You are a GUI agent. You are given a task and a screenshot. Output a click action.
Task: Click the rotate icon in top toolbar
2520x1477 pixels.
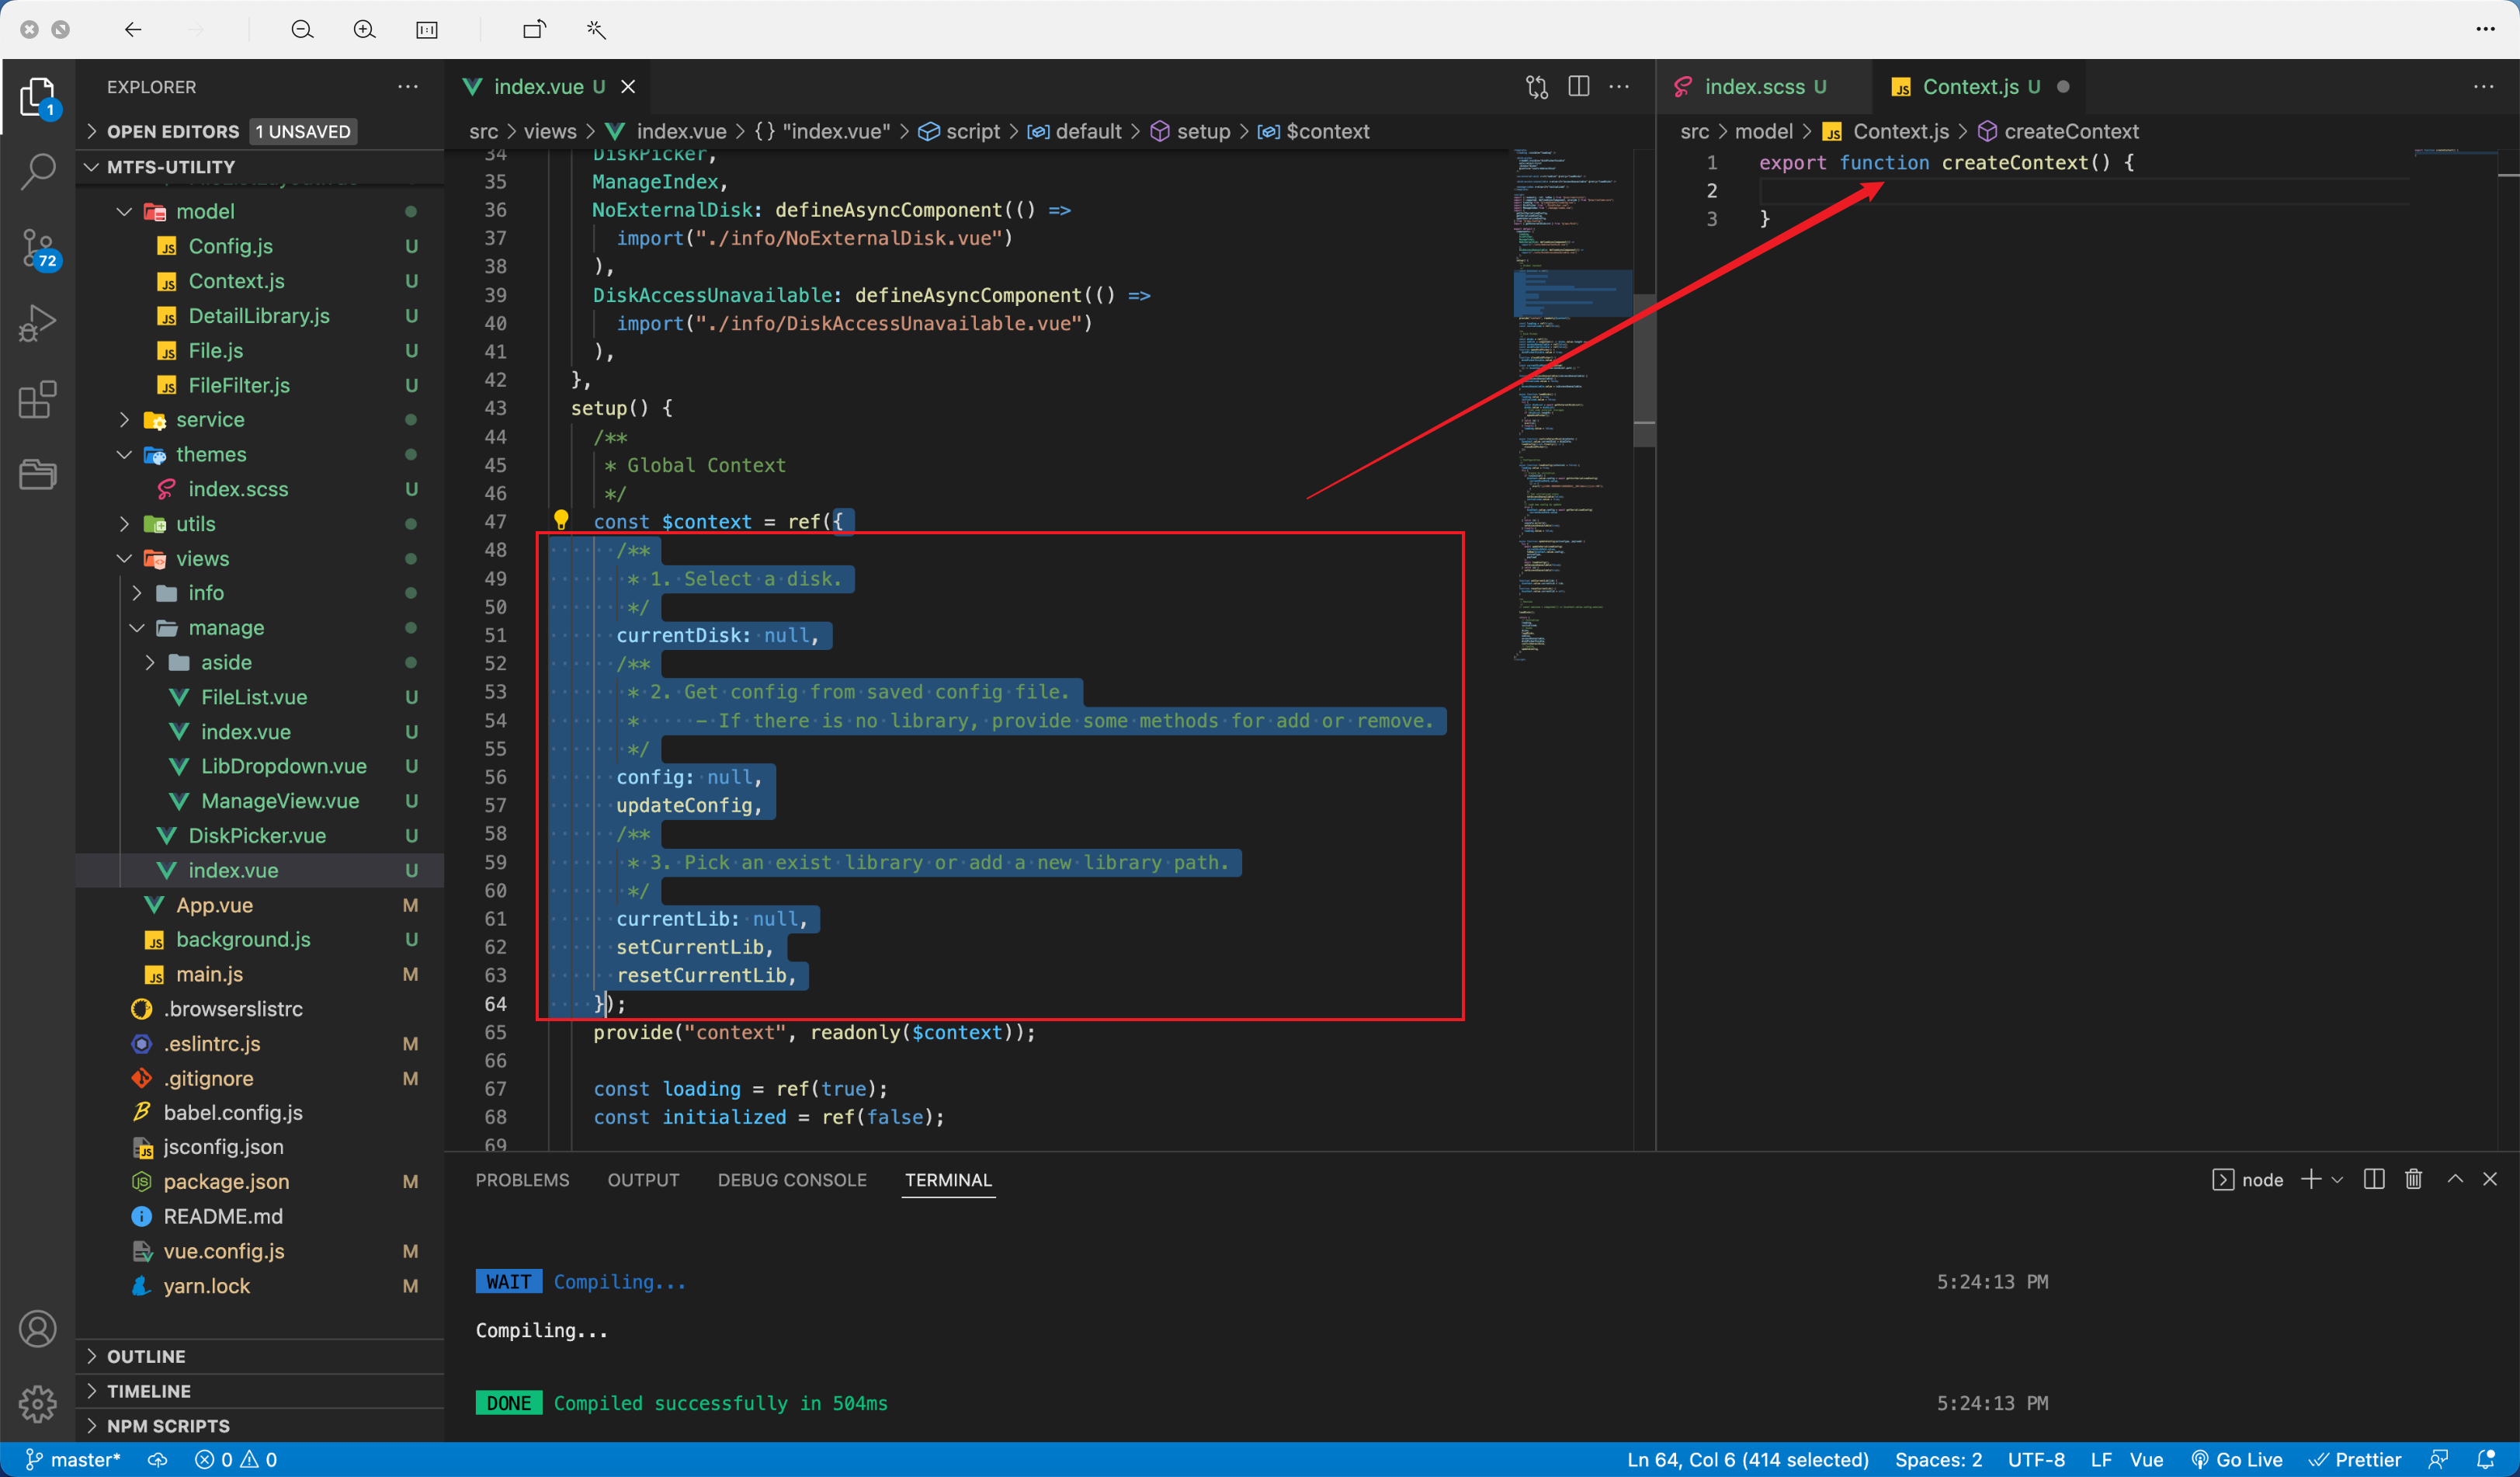point(535,30)
